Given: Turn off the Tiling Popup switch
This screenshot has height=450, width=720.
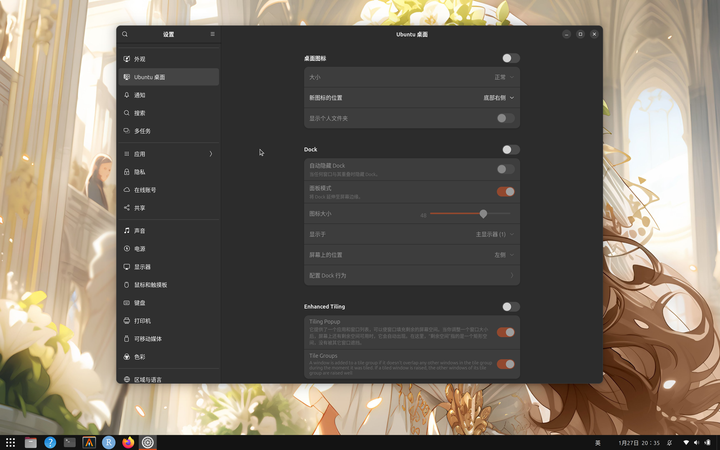Looking at the screenshot, I should (506, 332).
